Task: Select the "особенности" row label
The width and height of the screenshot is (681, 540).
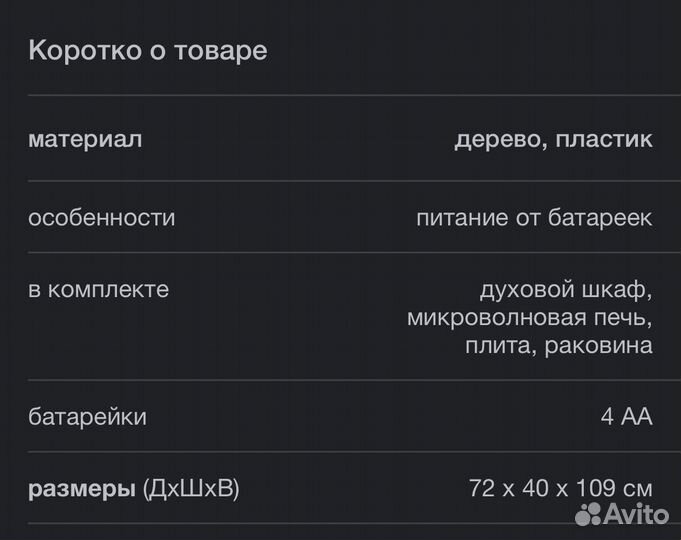Action: coord(101,217)
